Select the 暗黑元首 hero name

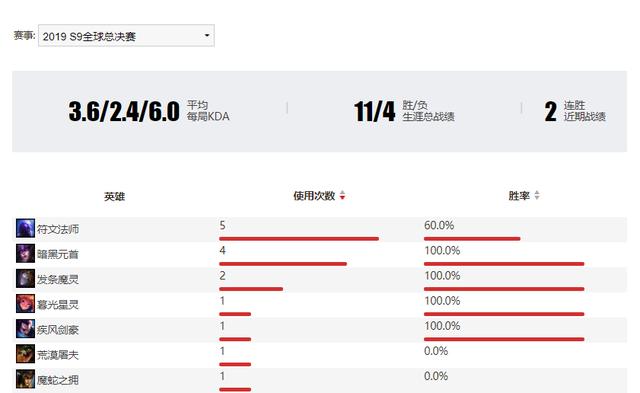tap(58, 255)
